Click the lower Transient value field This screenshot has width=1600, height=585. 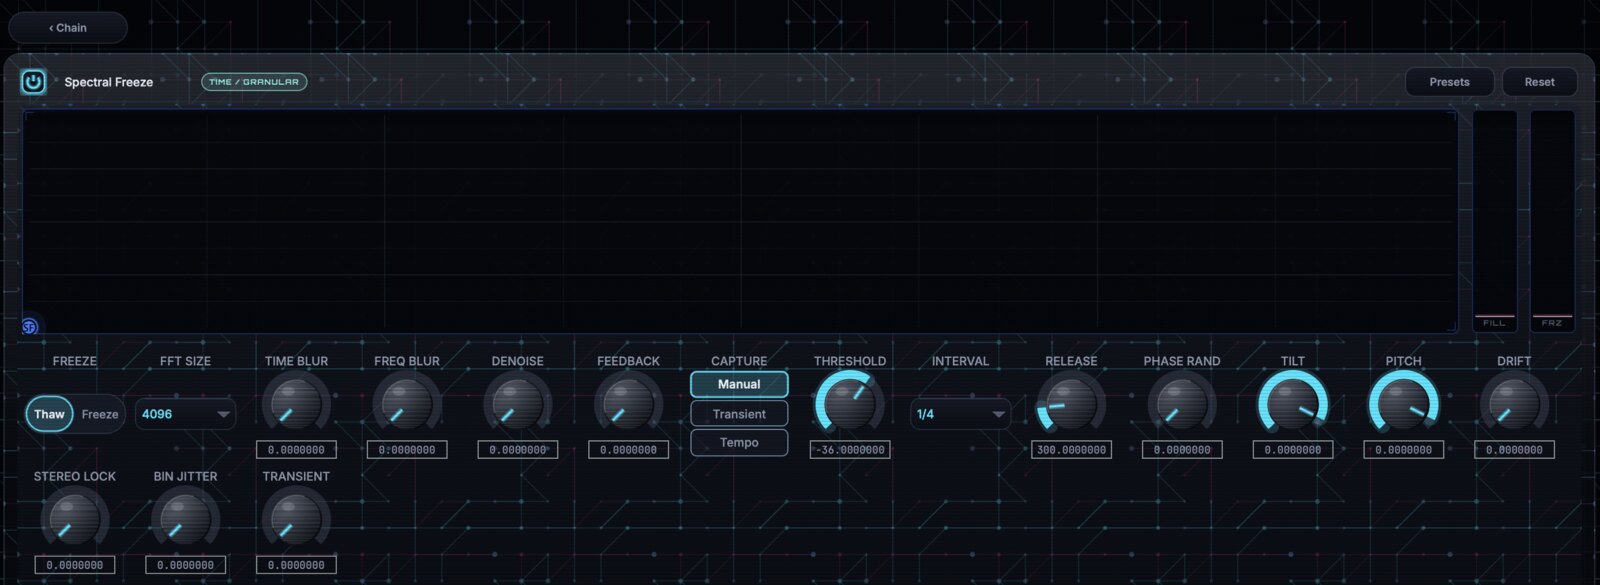point(296,565)
